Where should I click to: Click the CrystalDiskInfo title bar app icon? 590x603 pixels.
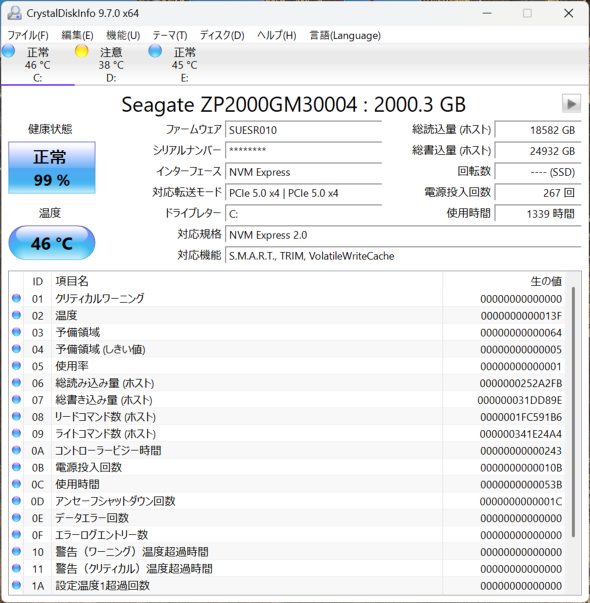pos(15,13)
